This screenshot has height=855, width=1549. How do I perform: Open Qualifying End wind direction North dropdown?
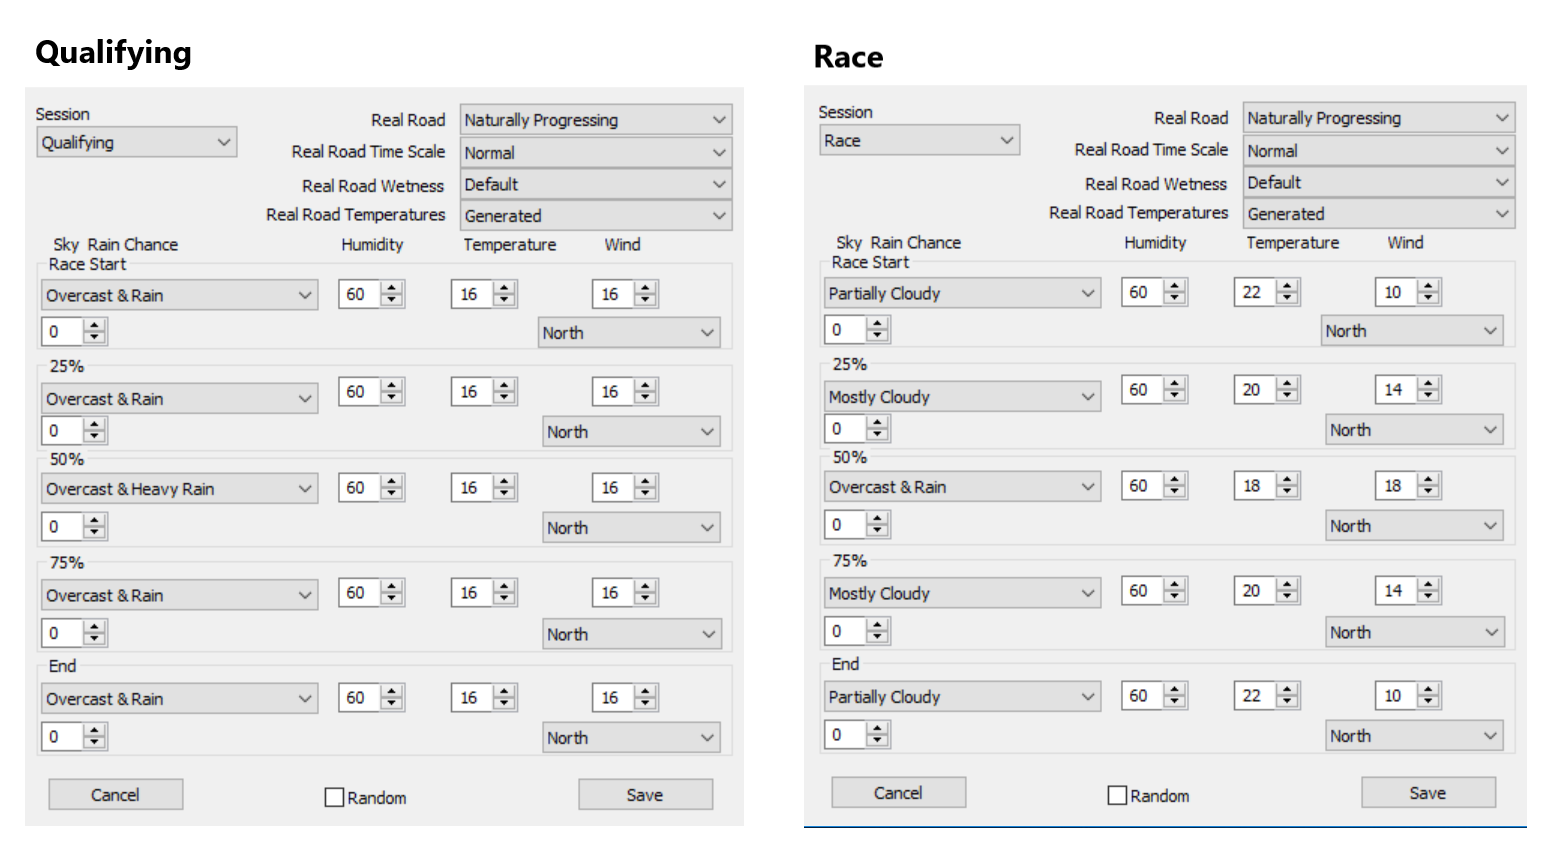tap(631, 737)
